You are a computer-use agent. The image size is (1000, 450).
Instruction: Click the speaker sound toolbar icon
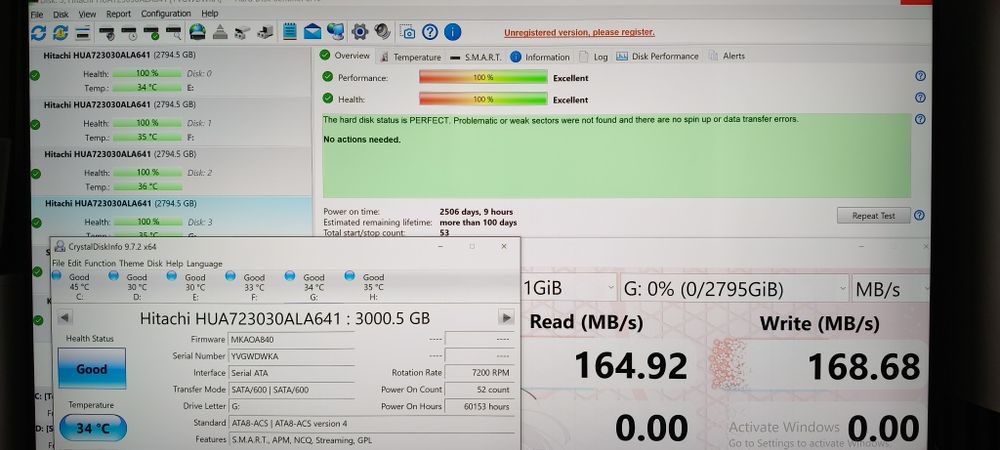coord(383,31)
